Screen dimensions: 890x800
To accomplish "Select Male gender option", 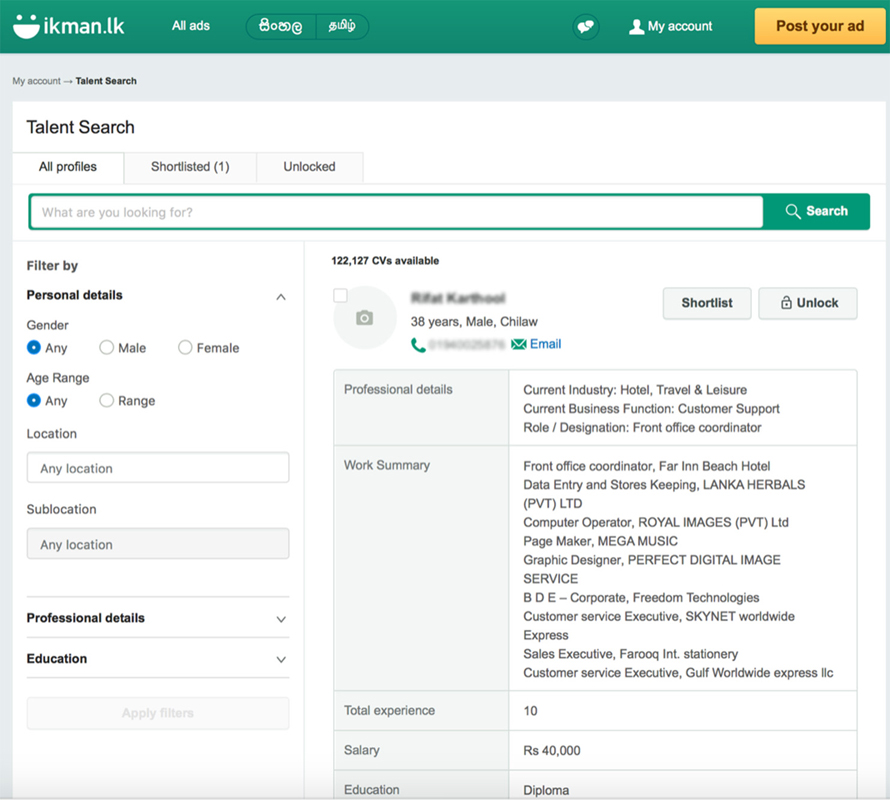I will pyautogui.click(x=106, y=347).
